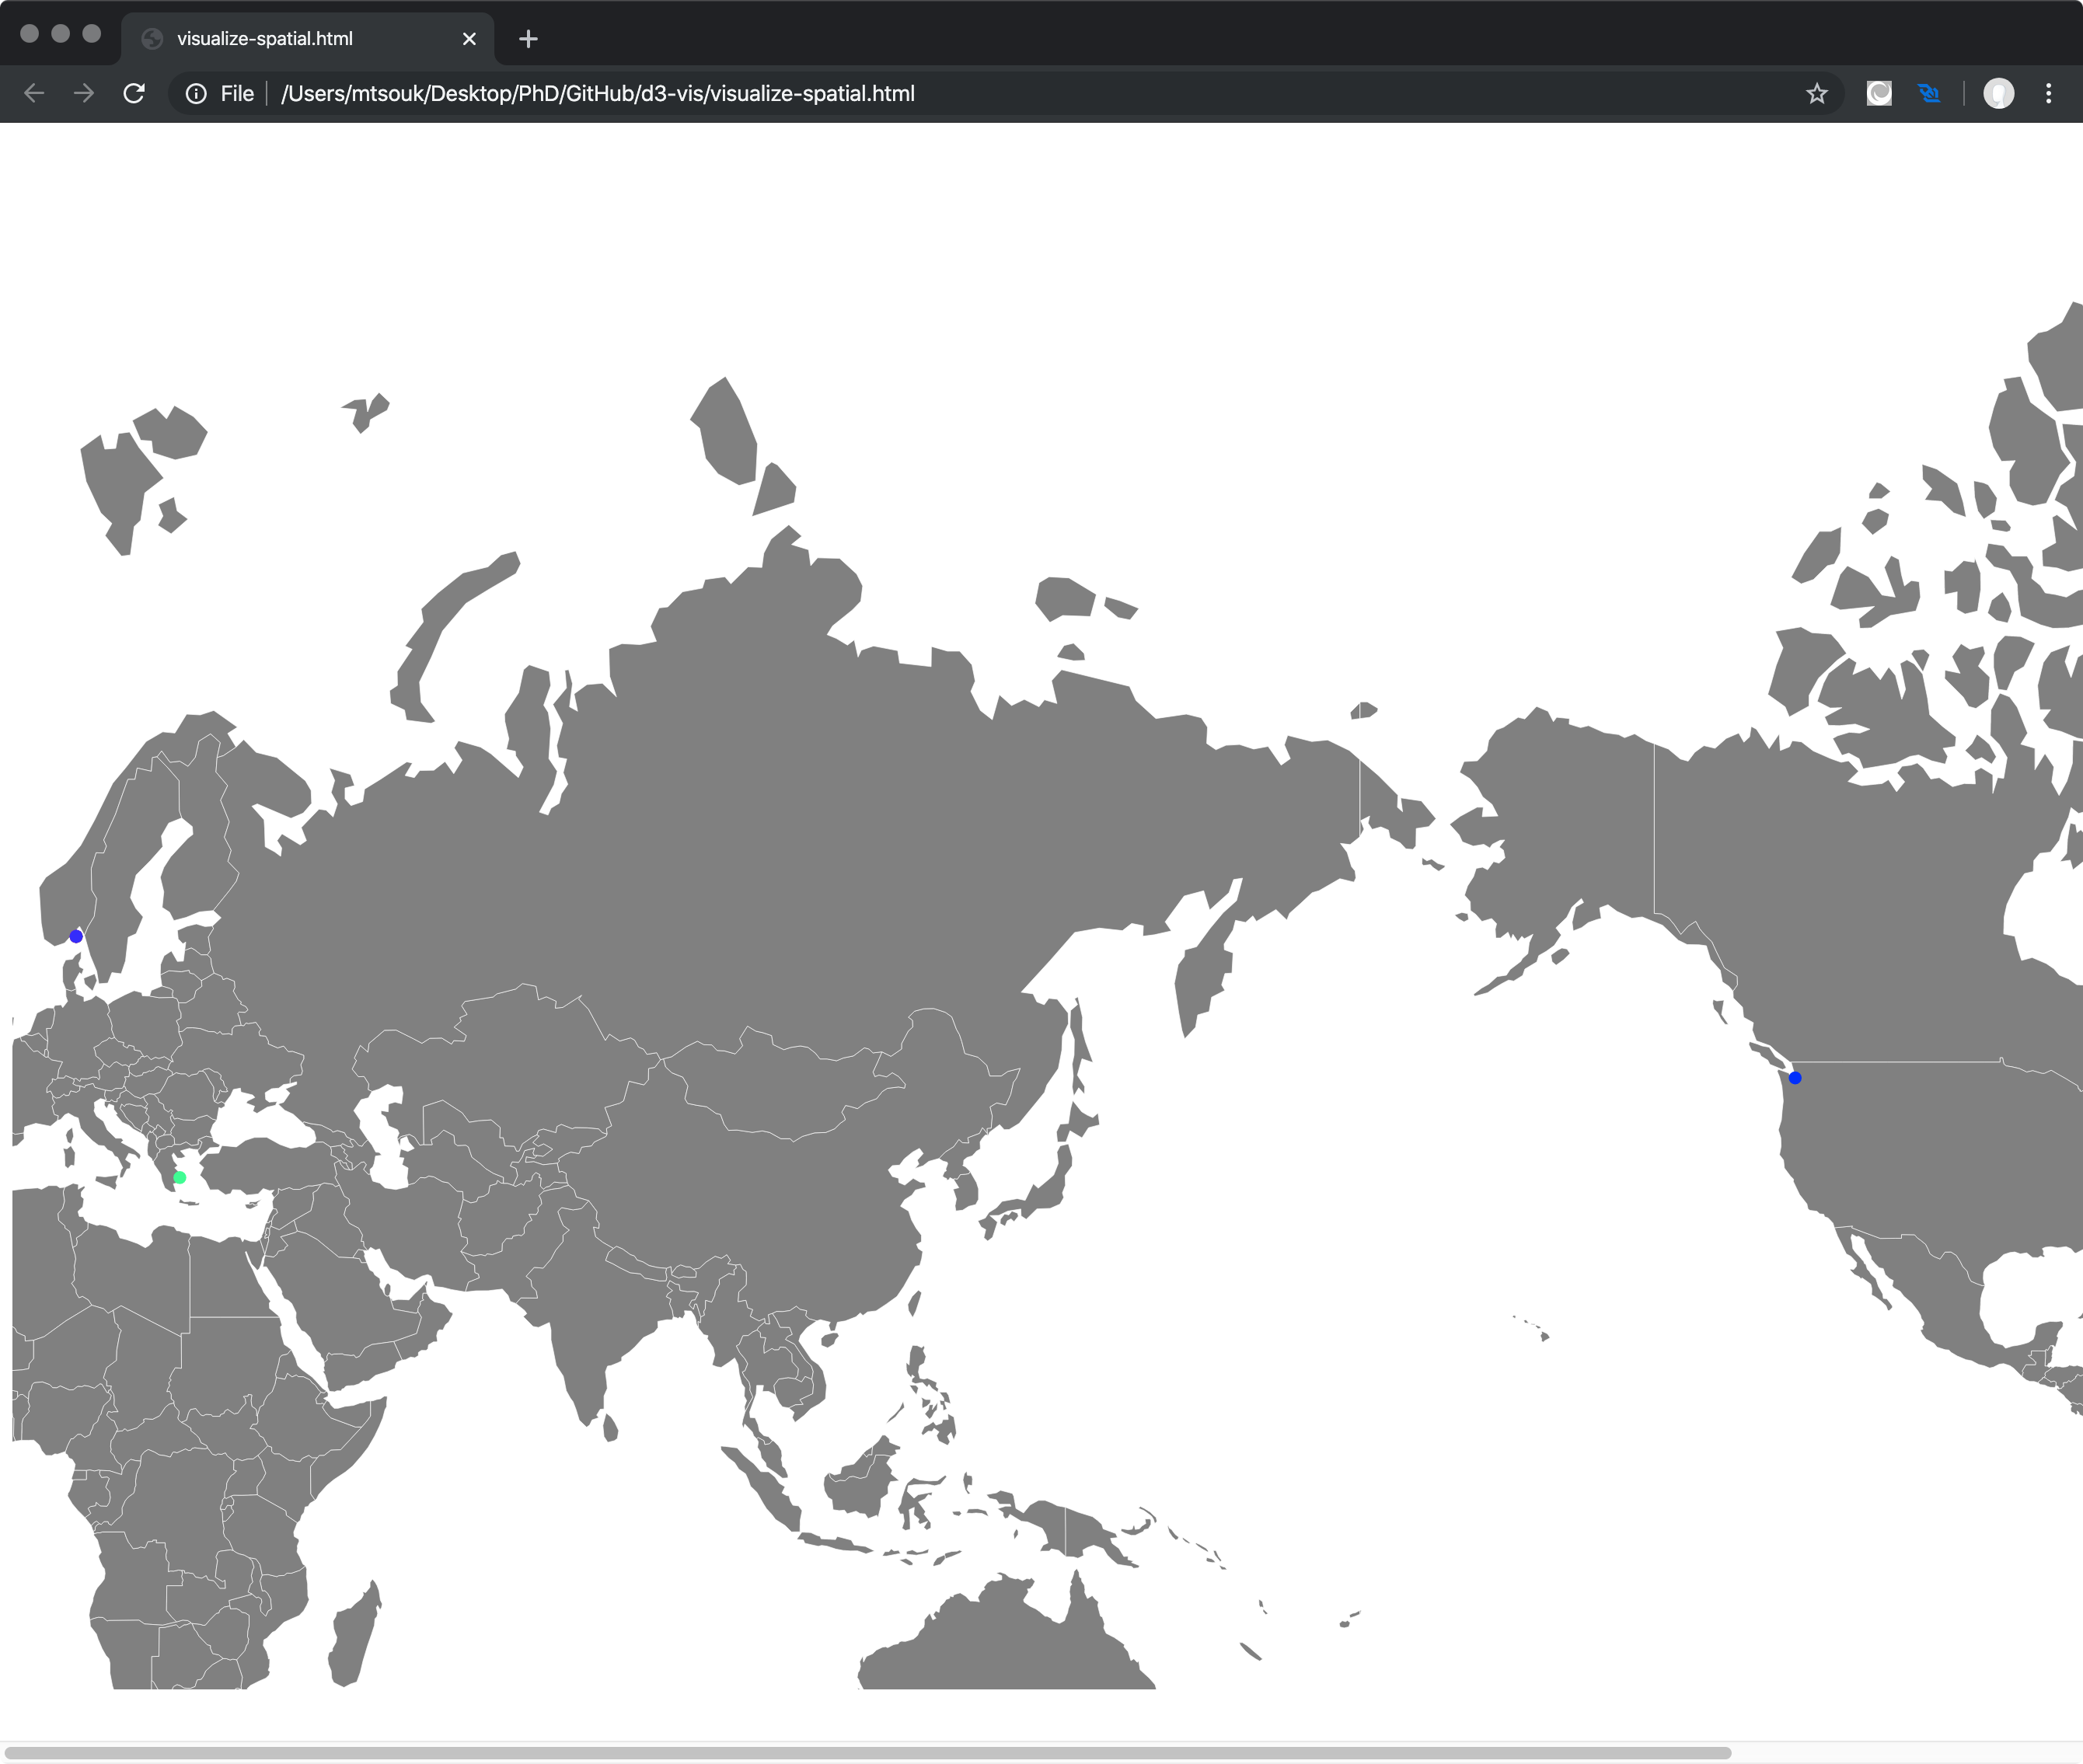Click the horizontal scrollbar at page bottom
This screenshot has height=1764, width=2083.
click(868, 1753)
